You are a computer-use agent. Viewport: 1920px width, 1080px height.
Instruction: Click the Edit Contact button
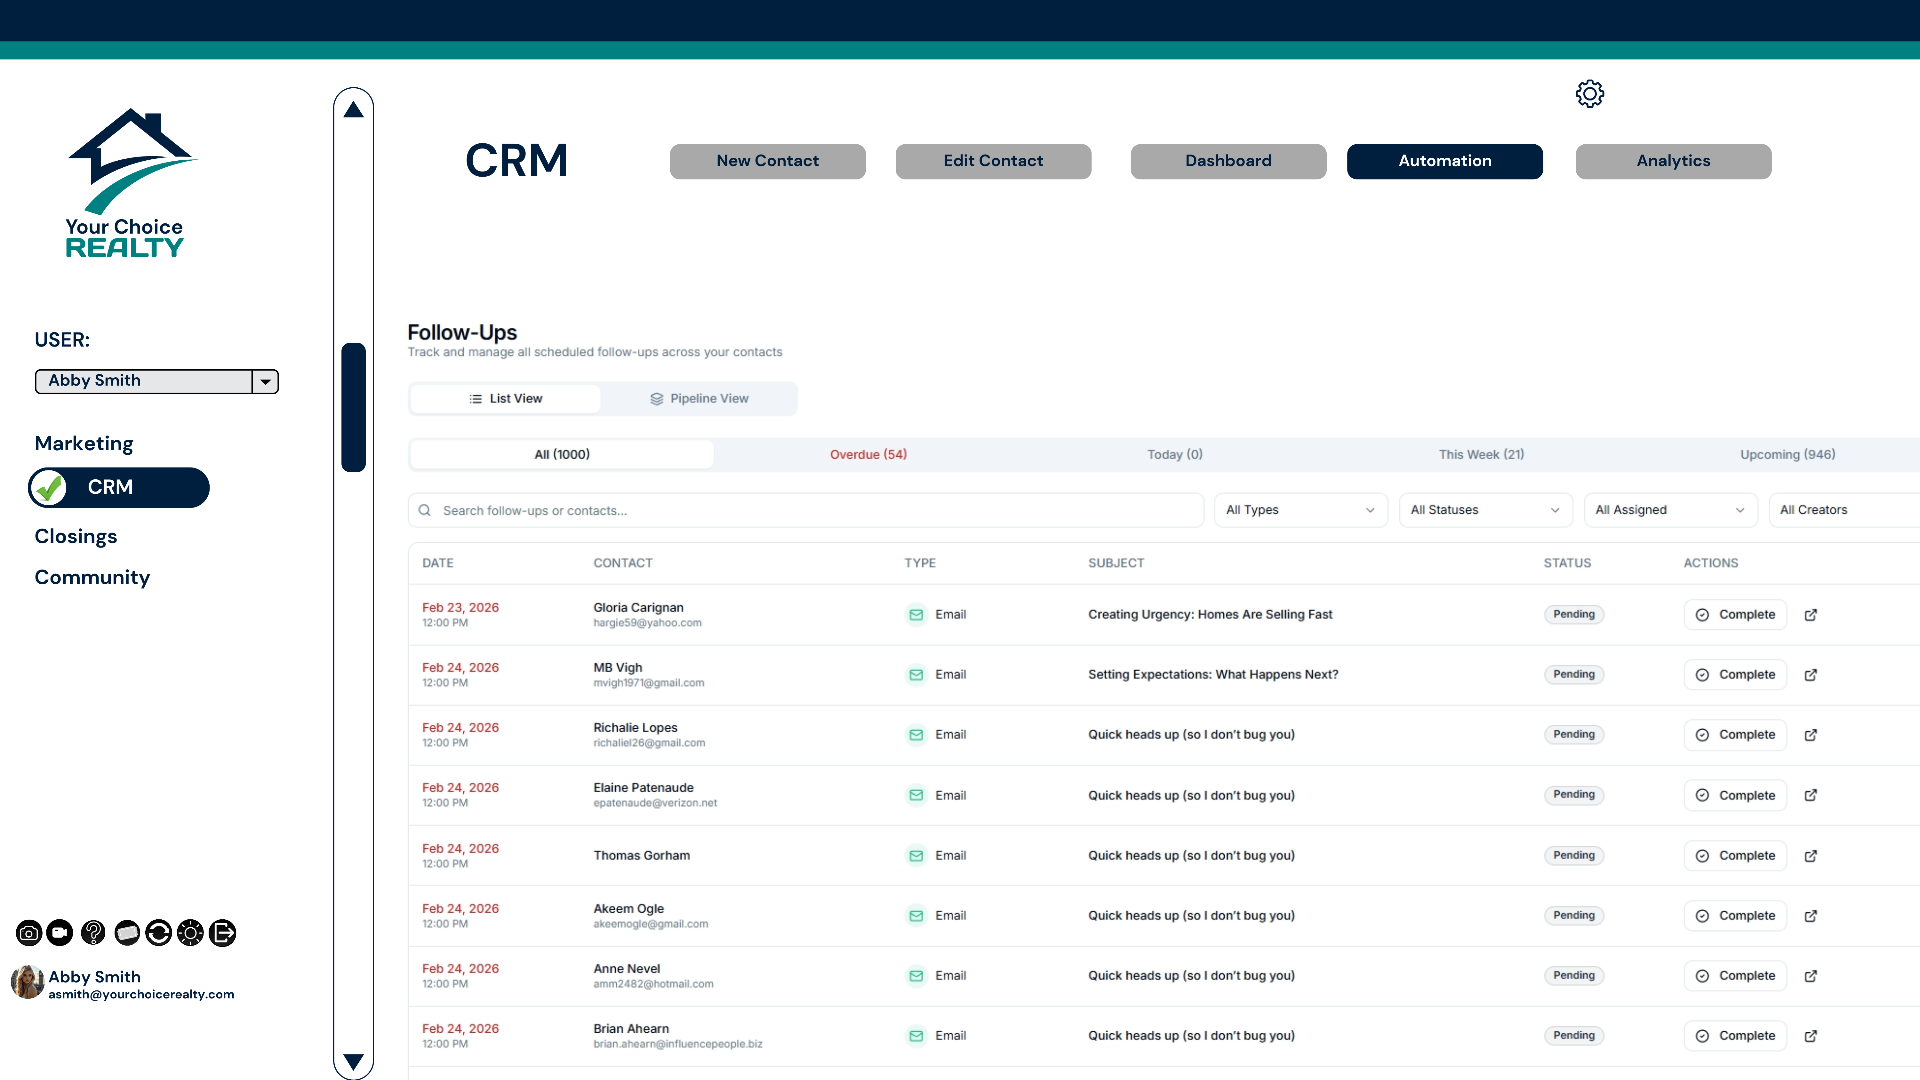[994, 161]
